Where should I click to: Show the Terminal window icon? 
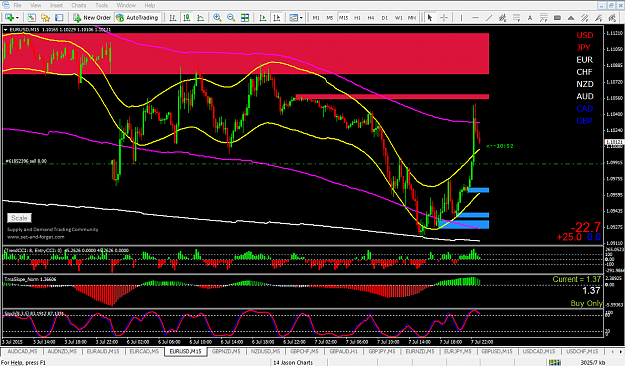[x=59, y=18]
